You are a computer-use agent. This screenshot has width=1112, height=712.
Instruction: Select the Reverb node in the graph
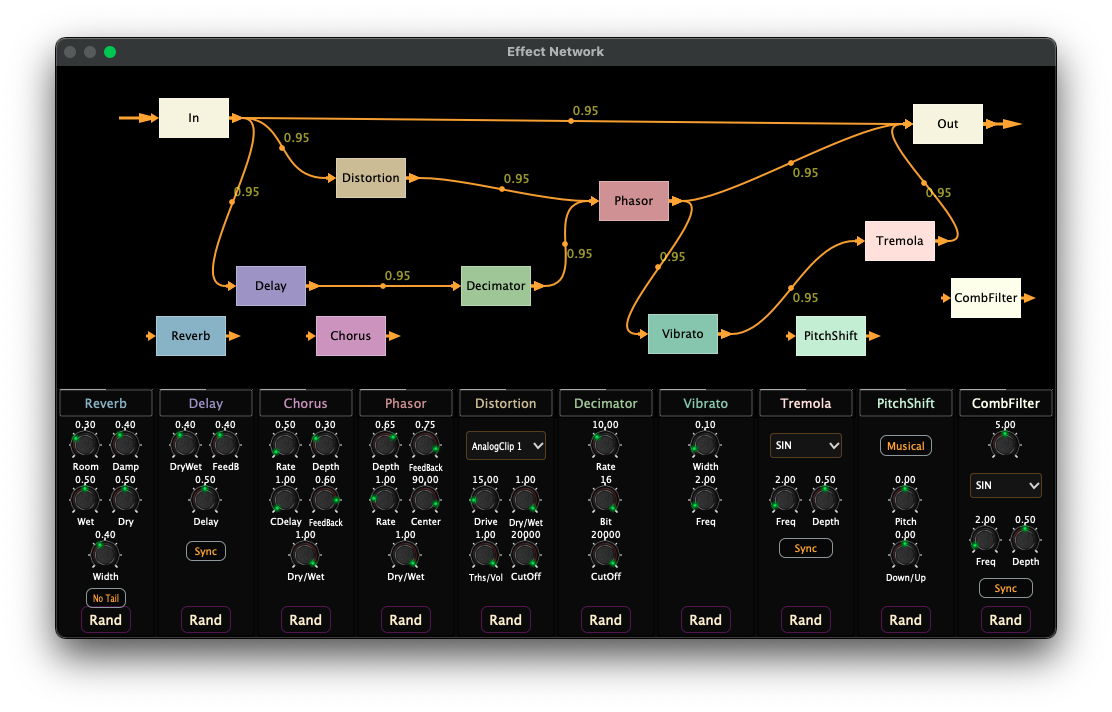191,335
